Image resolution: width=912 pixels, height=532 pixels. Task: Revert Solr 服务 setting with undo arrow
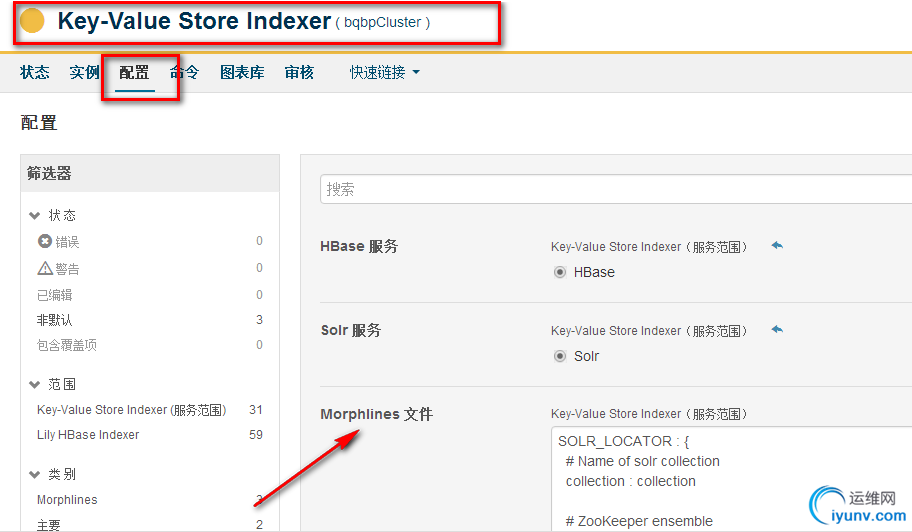click(777, 330)
